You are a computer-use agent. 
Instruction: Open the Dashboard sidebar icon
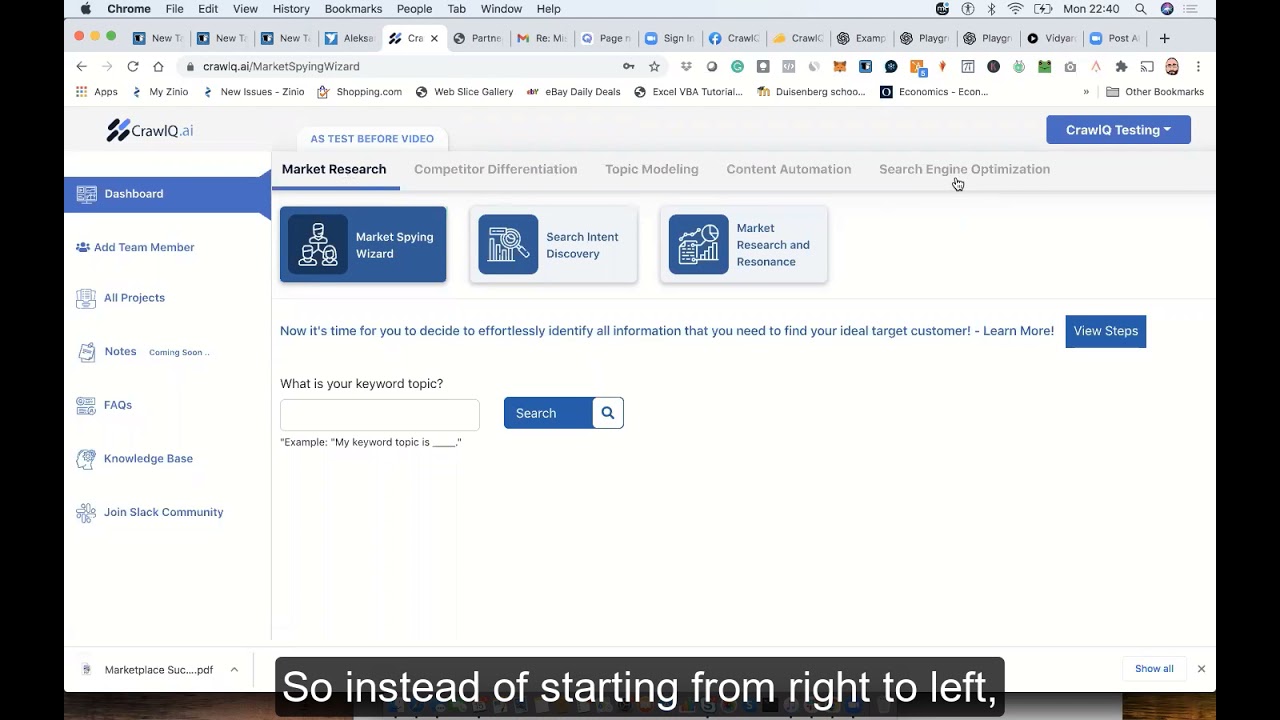[87, 194]
